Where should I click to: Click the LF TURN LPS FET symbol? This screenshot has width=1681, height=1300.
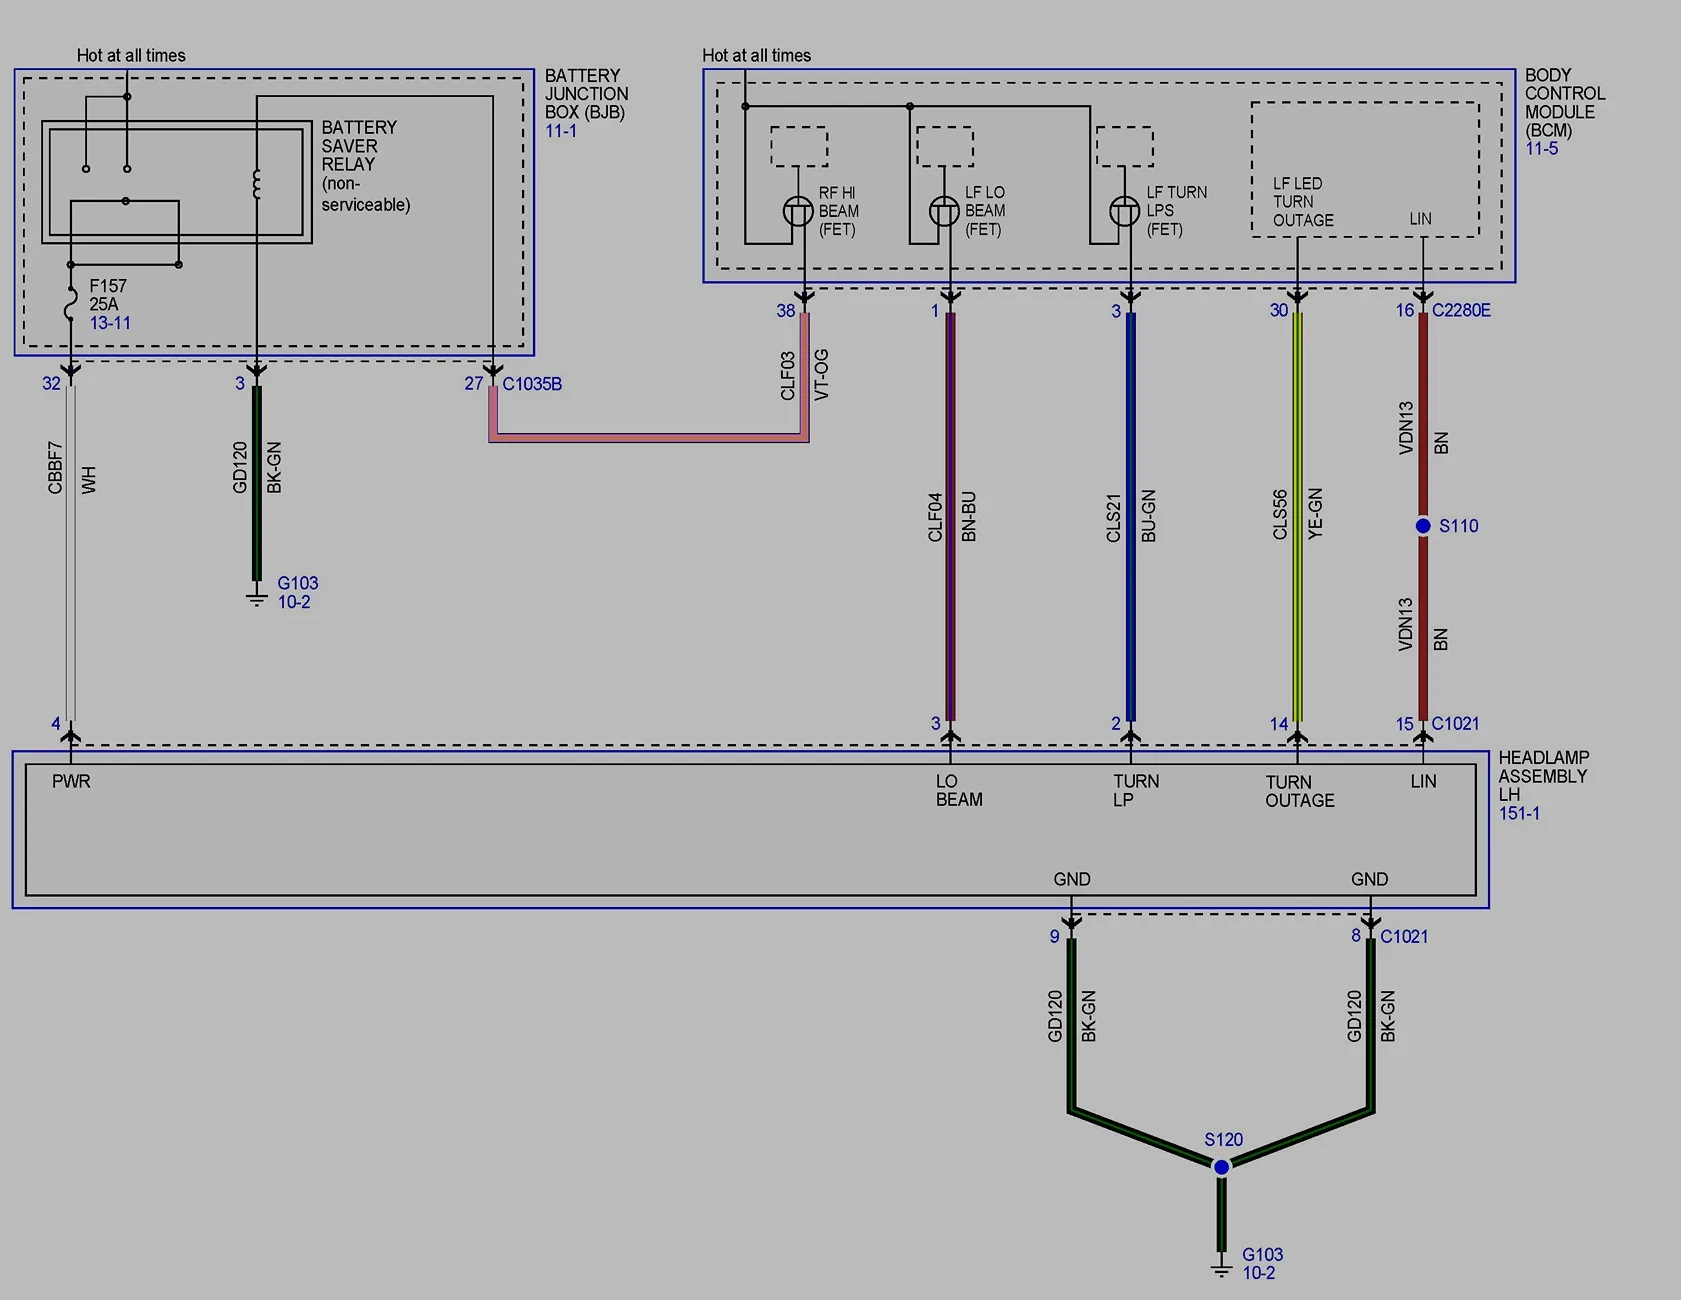[x=1125, y=211]
